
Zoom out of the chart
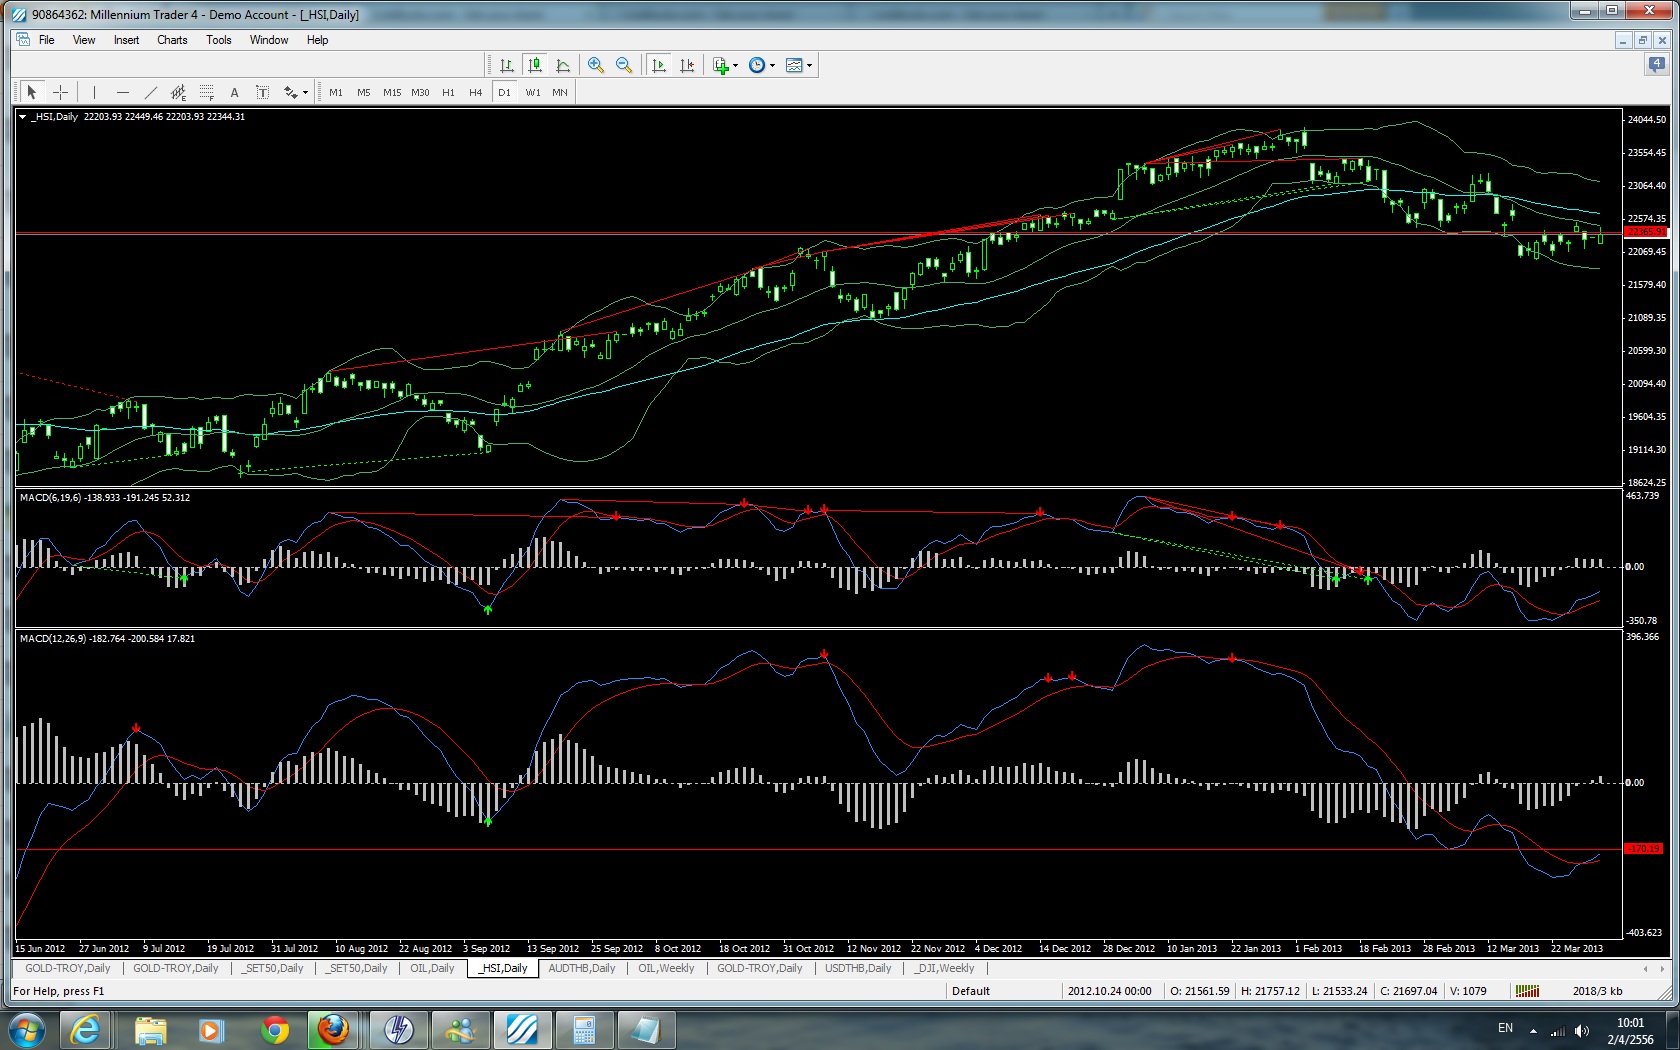pyautogui.click(x=624, y=65)
